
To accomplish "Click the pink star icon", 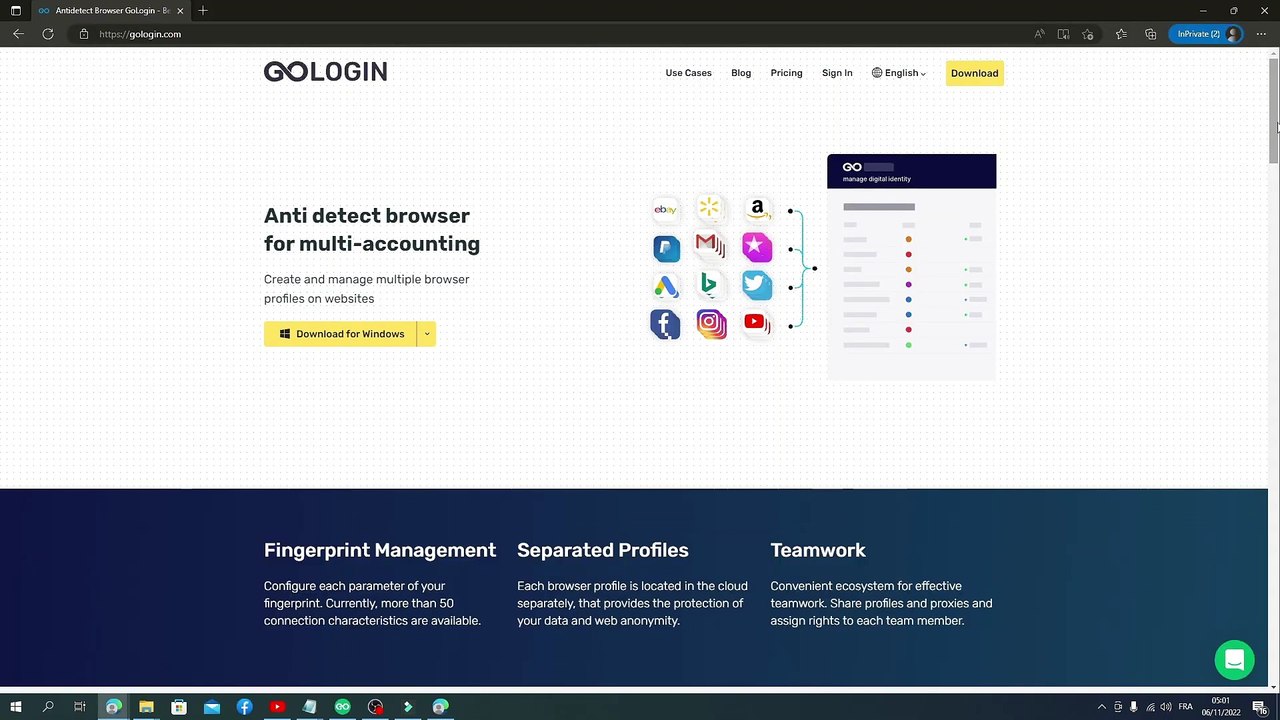I will pos(757,246).
